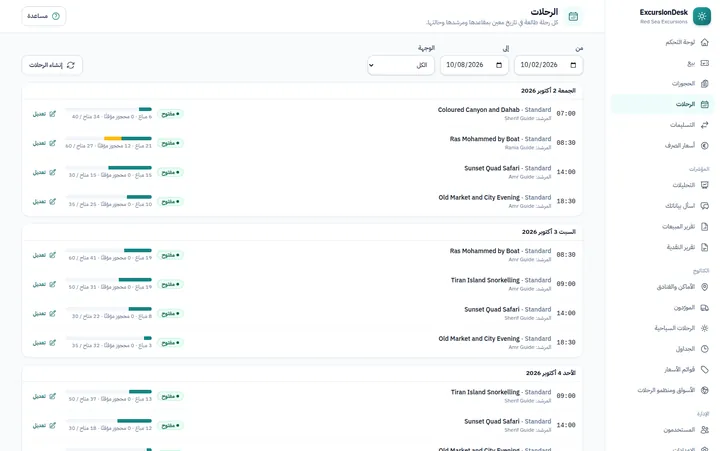Open تقرير المبيعات document icon
The width and height of the screenshot is (720, 451).
[704, 226]
